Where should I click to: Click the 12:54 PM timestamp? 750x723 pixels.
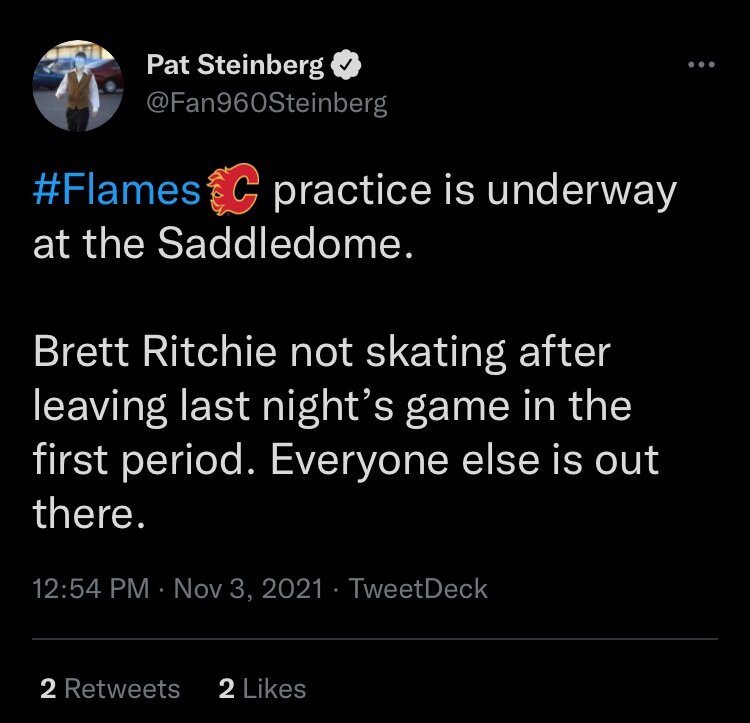click(x=91, y=588)
